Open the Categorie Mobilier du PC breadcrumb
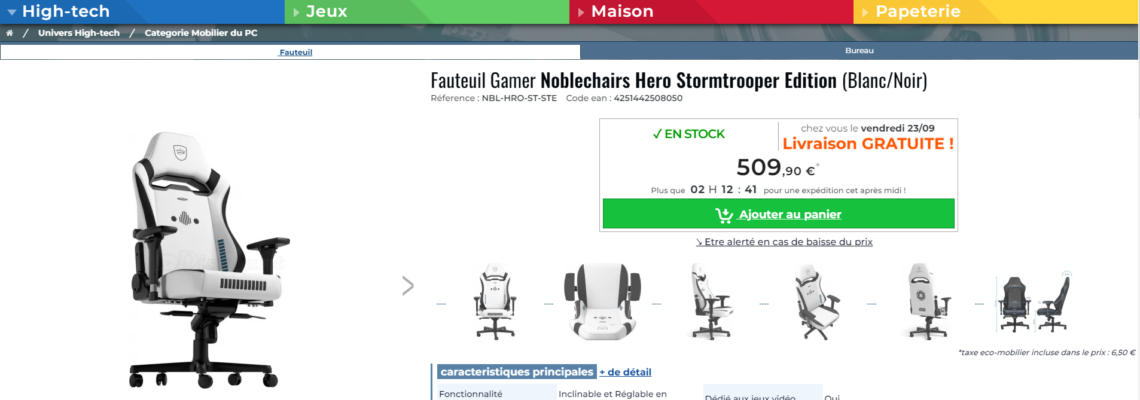The height and width of the screenshot is (400, 1140). pos(201,33)
